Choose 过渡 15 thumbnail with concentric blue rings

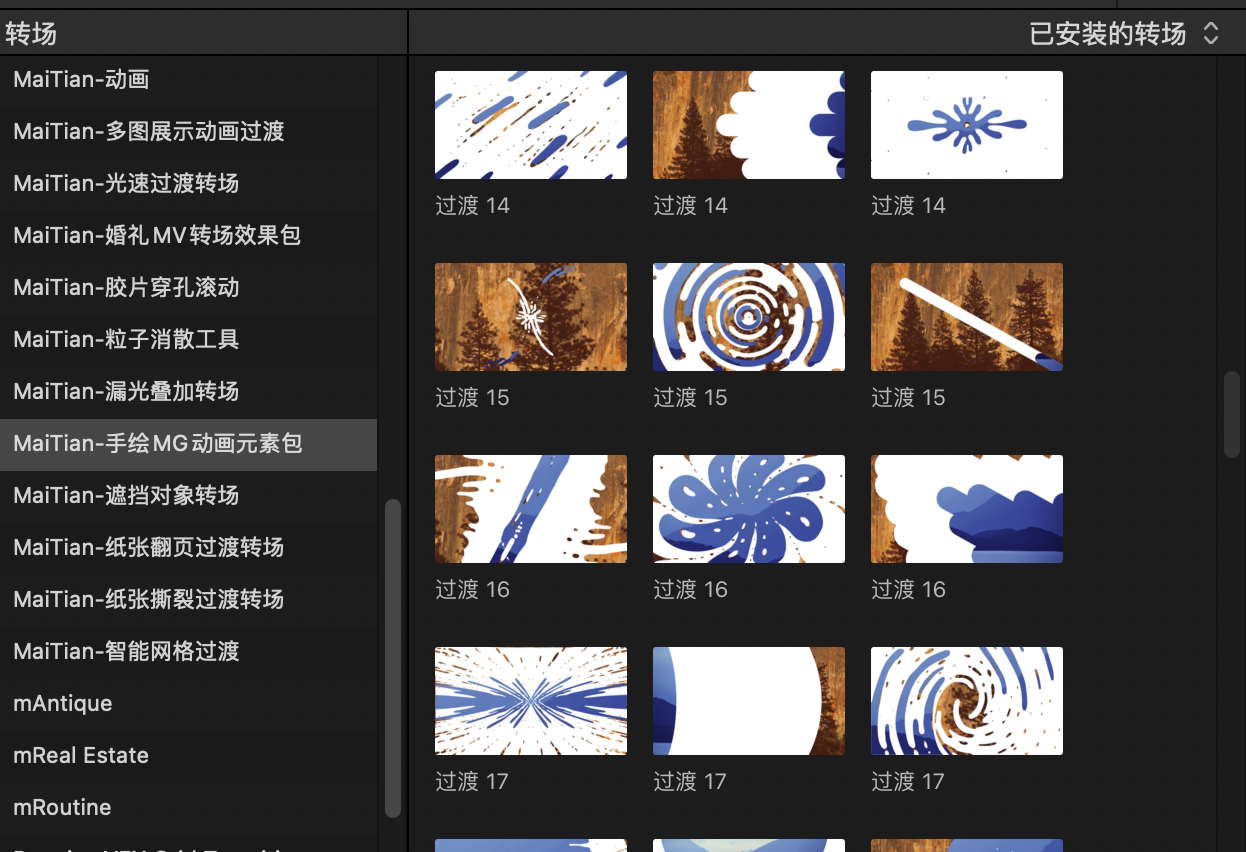749,317
